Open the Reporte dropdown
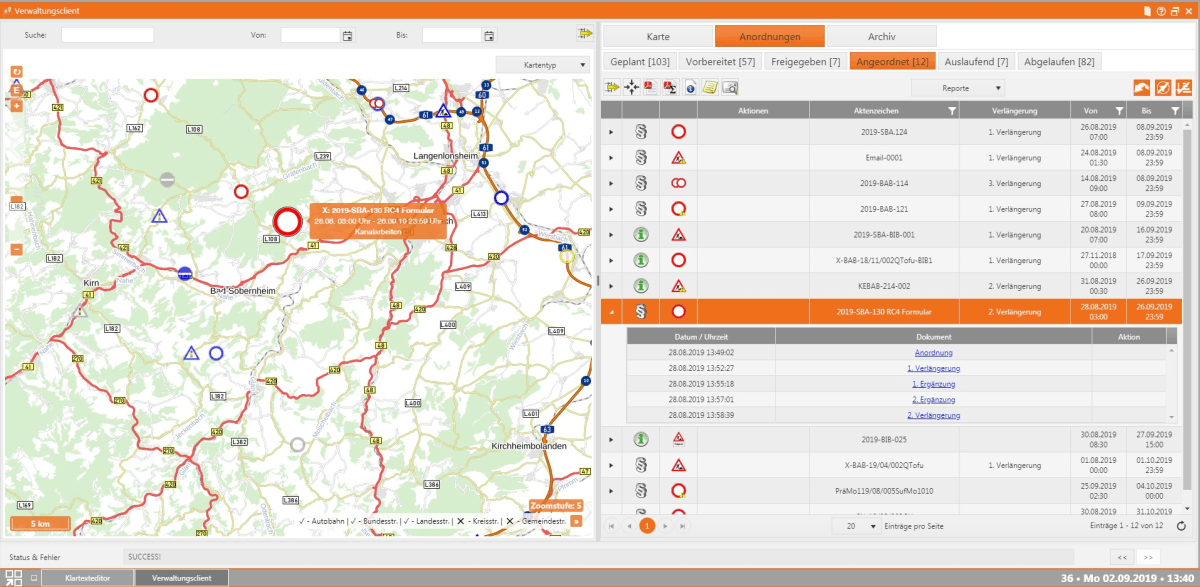The width and height of the screenshot is (1200, 587). (956, 88)
